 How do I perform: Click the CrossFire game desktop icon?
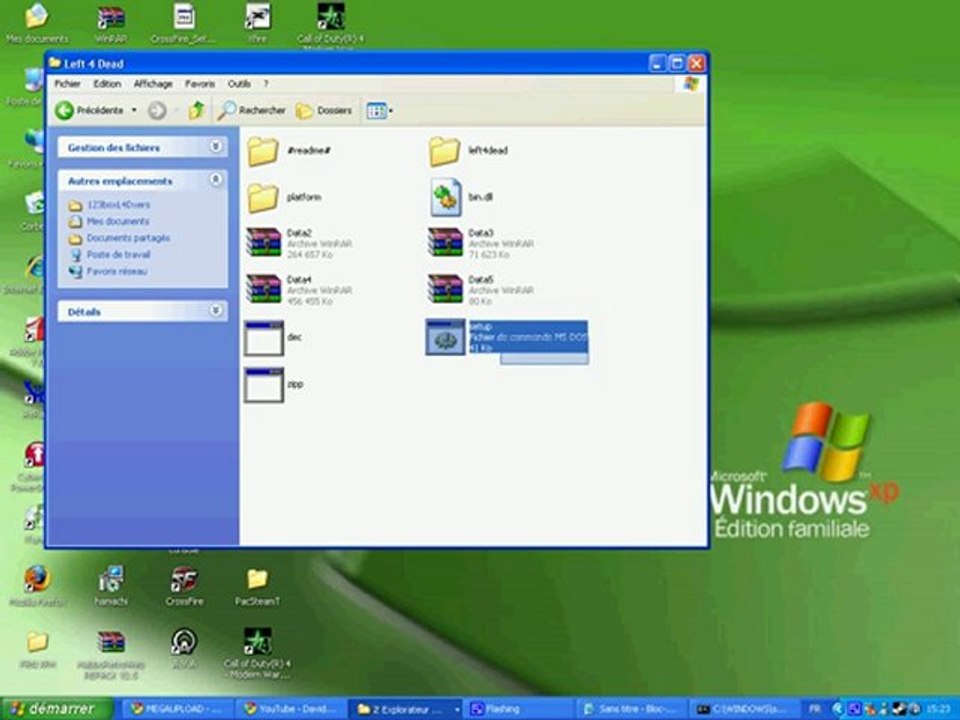[184, 587]
